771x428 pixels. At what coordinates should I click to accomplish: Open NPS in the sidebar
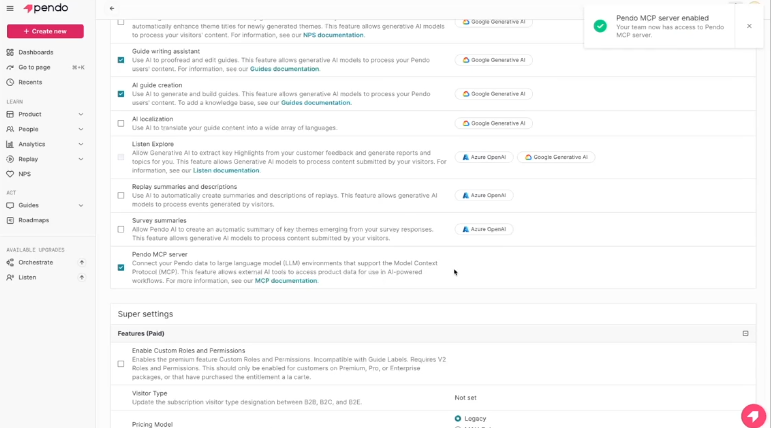(x=24, y=174)
